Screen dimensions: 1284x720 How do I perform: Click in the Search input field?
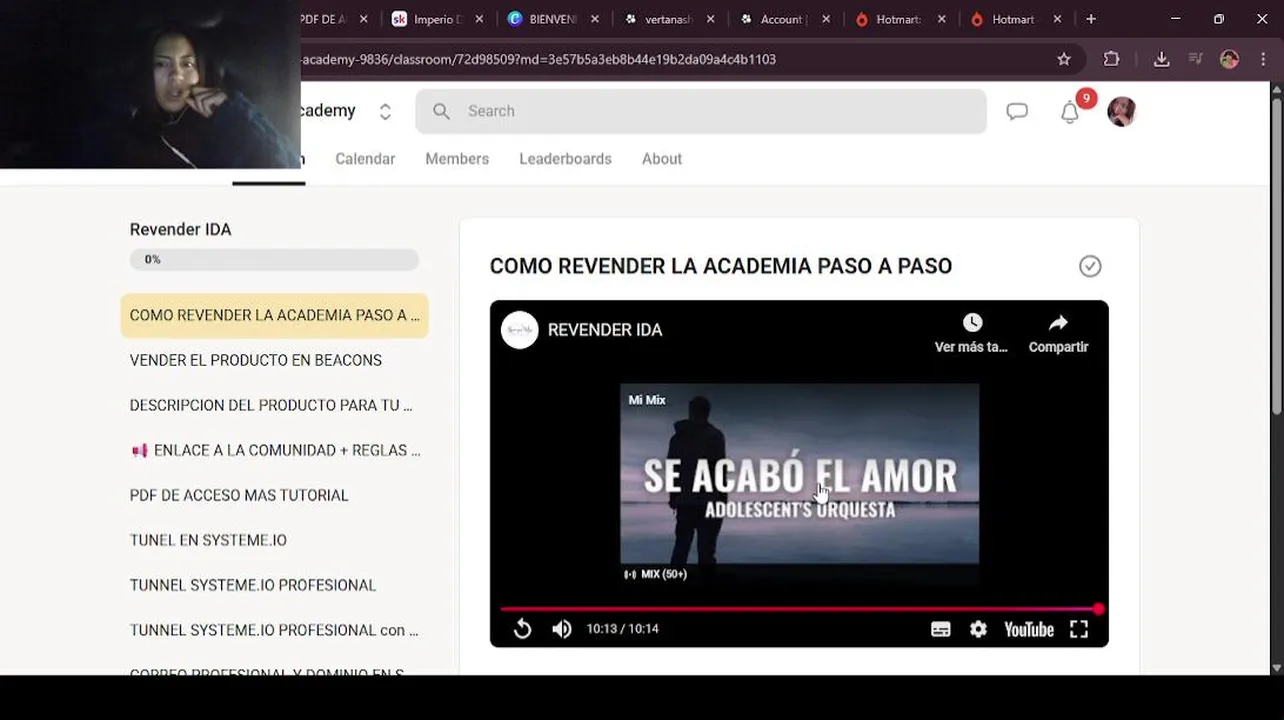(x=701, y=111)
